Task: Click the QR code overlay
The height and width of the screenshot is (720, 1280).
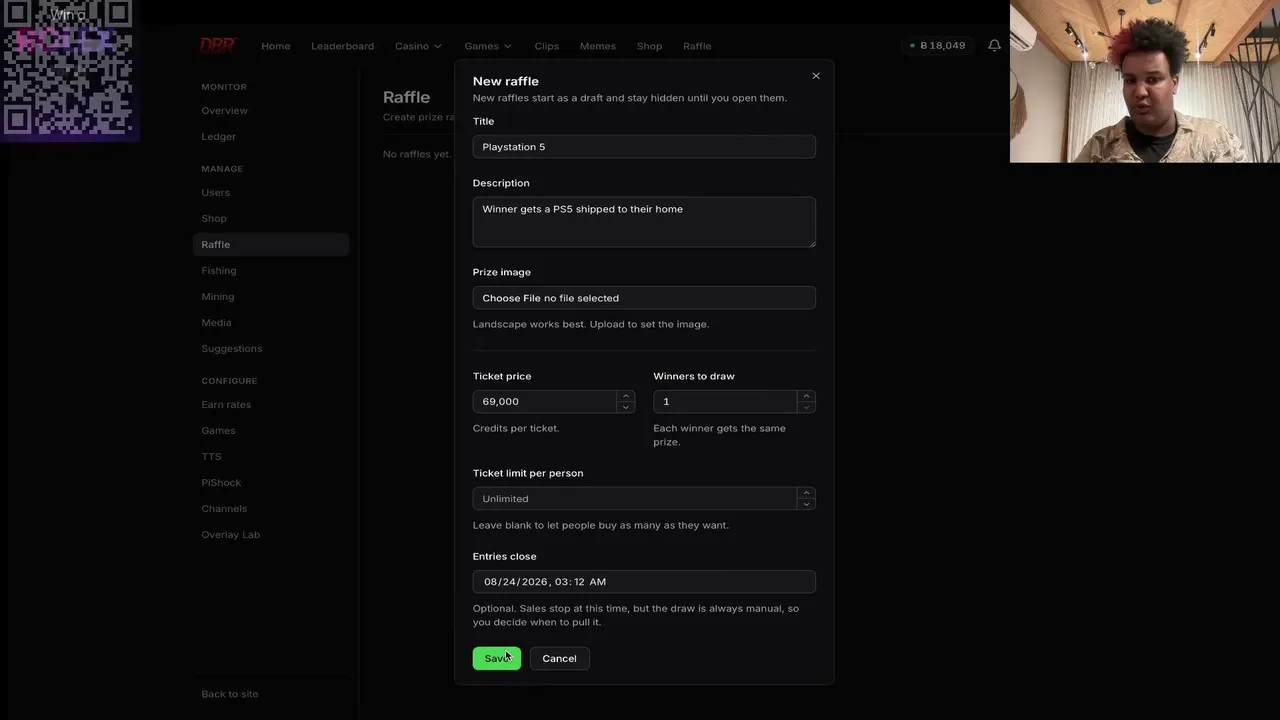Action: pos(68,68)
